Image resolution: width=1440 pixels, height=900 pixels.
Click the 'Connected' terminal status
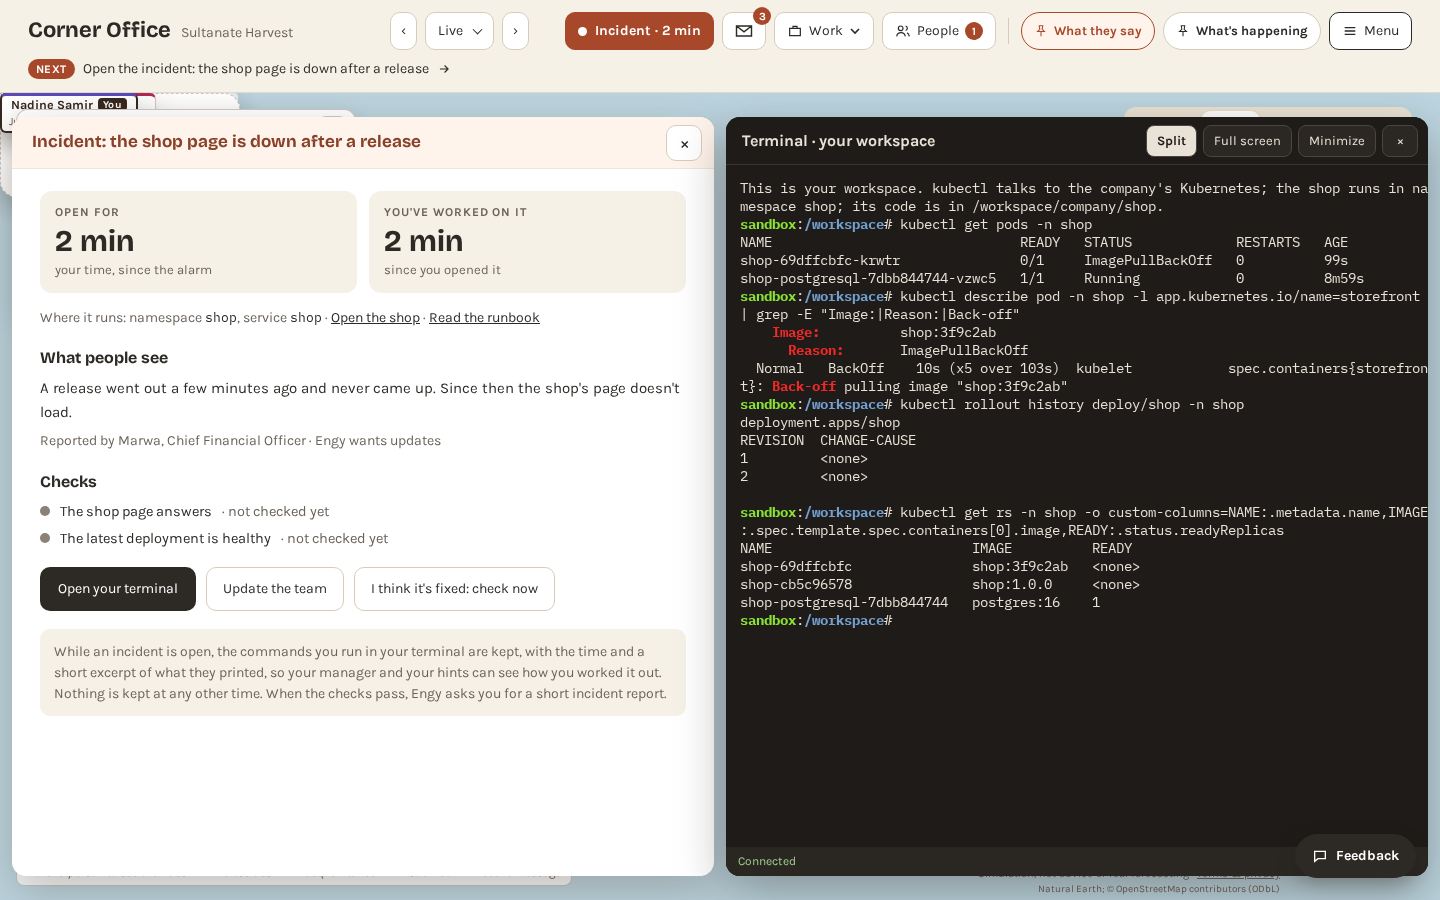(x=767, y=861)
